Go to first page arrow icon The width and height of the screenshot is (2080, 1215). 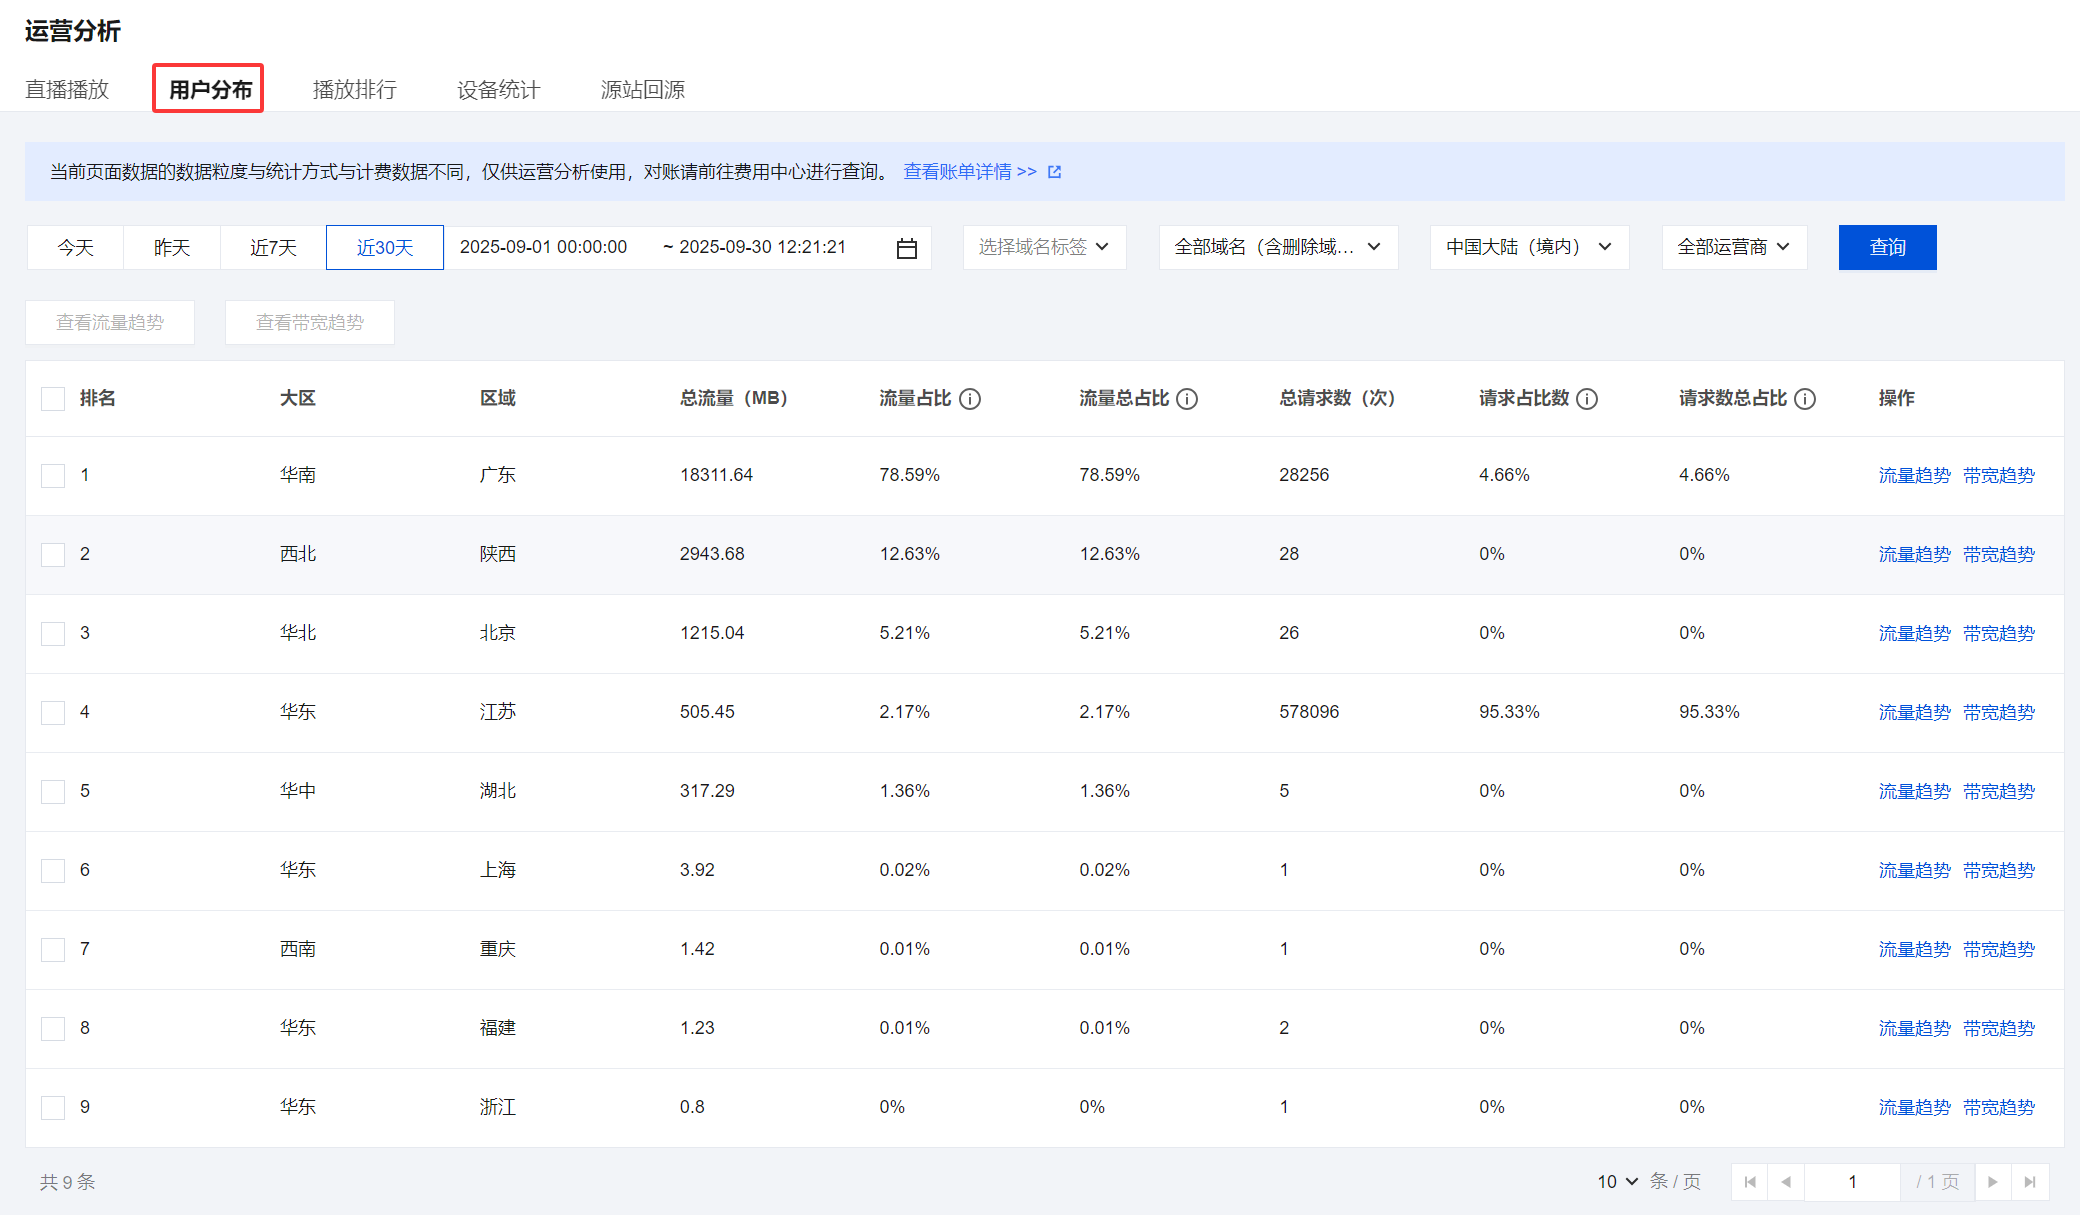click(x=1749, y=1182)
